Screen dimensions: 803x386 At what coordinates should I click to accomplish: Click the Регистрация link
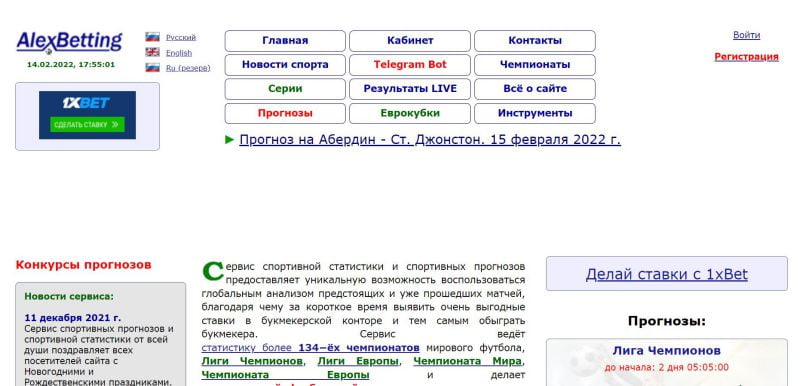746,57
